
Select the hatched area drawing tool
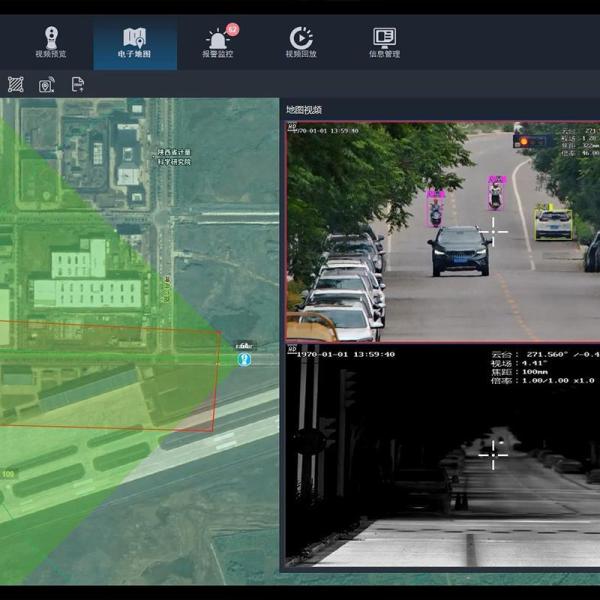coord(16,85)
